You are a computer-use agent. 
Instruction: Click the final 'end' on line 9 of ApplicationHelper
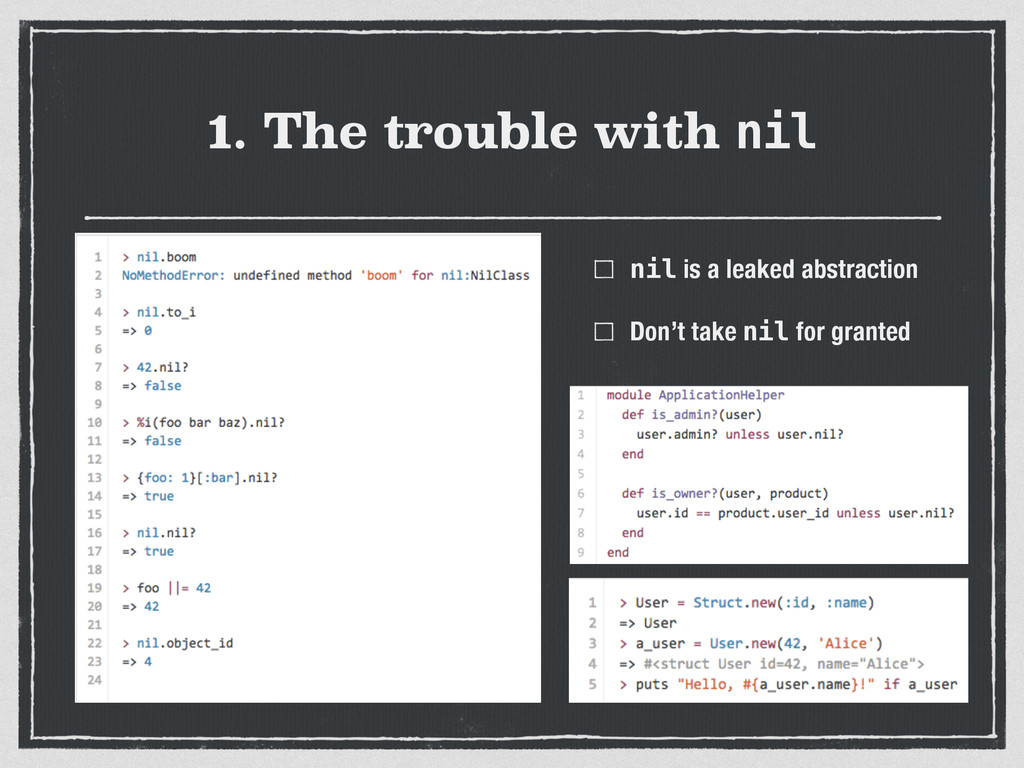click(618, 552)
